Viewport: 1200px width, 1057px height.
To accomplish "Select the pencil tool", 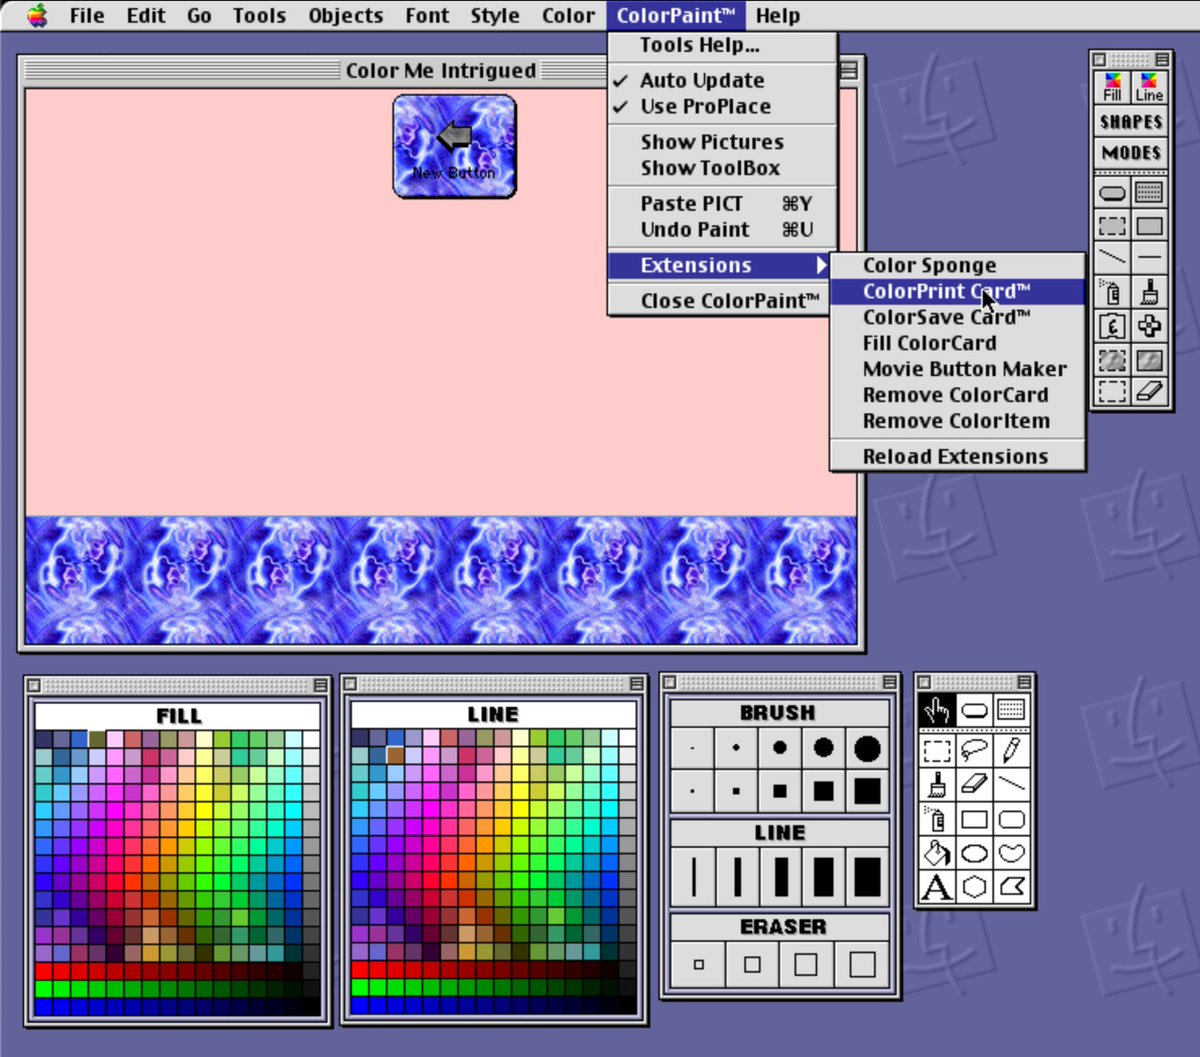I will click(x=1012, y=749).
